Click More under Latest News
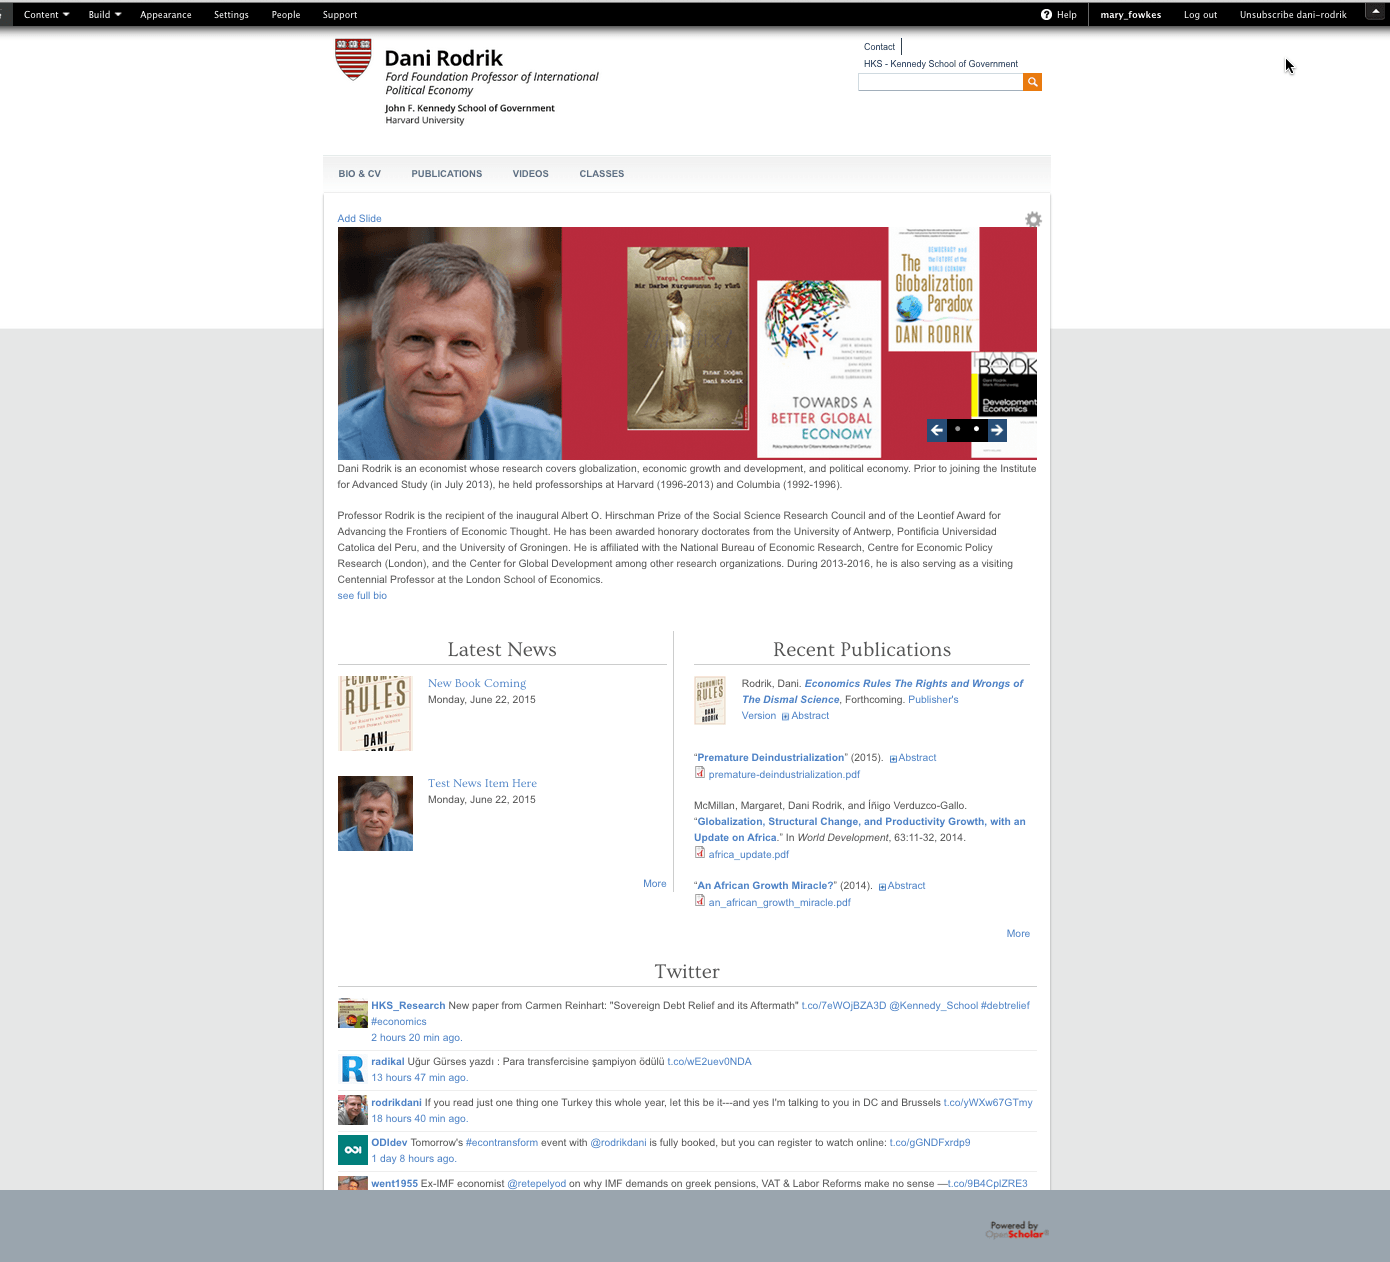The width and height of the screenshot is (1390, 1262). click(655, 884)
